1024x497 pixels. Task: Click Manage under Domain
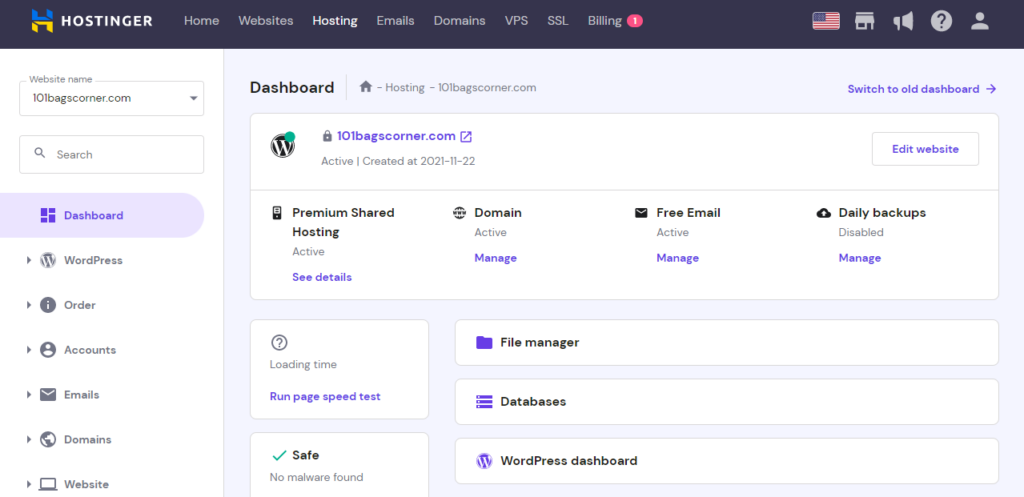click(x=496, y=258)
